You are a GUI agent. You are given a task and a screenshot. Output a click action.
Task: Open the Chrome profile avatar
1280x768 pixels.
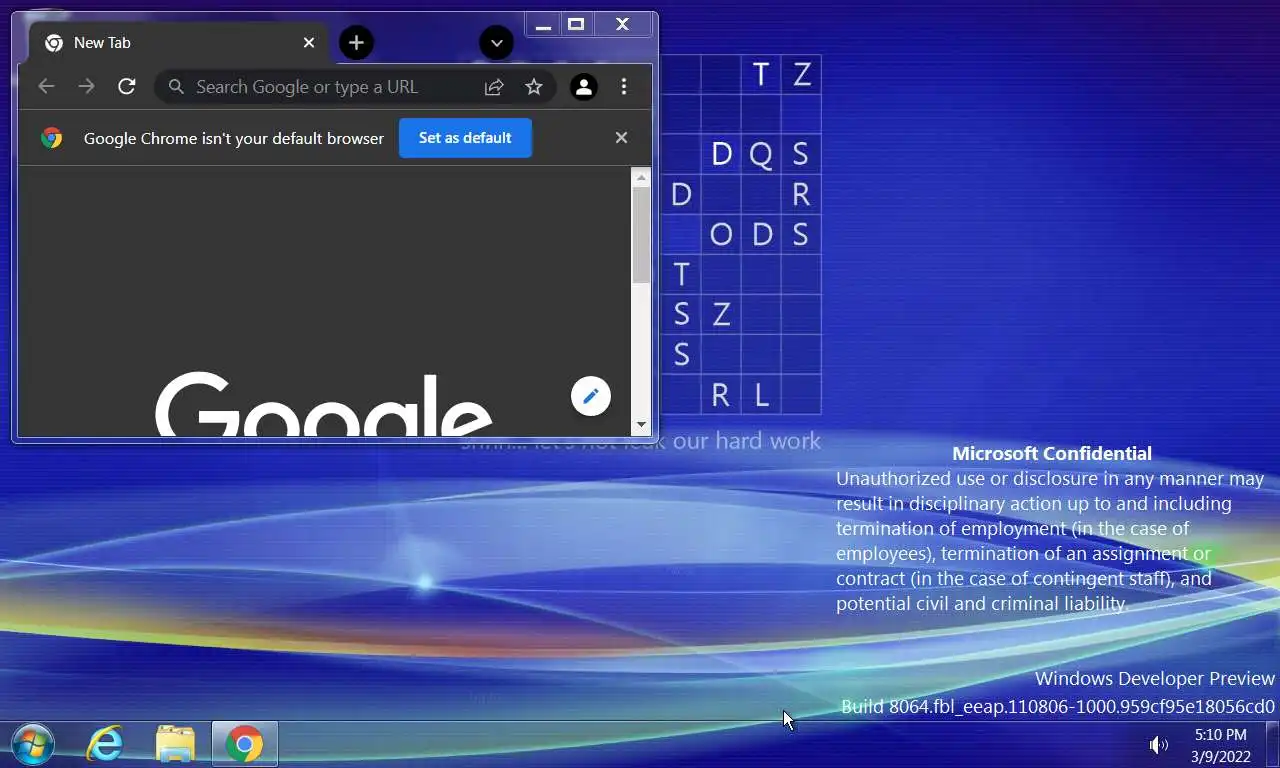click(x=584, y=87)
